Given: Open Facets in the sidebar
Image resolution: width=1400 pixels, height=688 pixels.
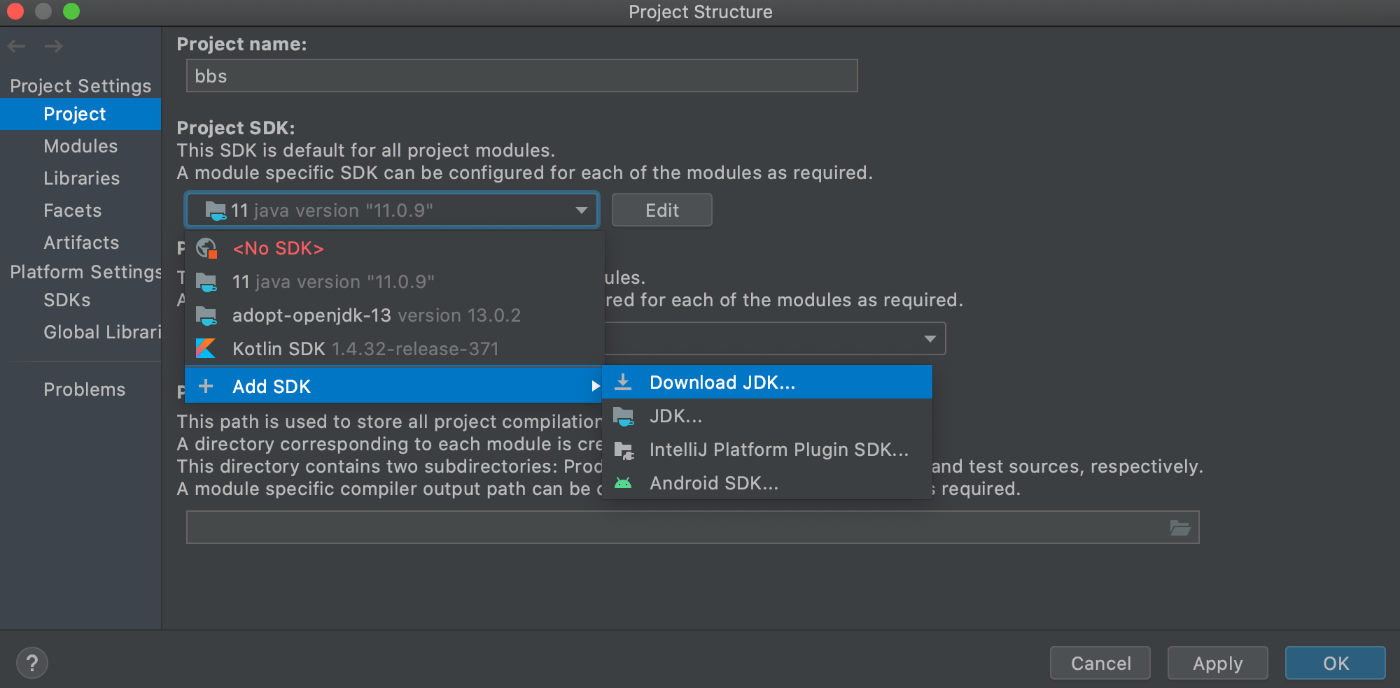Looking at the screenshot, I should [x=80, y=210].
